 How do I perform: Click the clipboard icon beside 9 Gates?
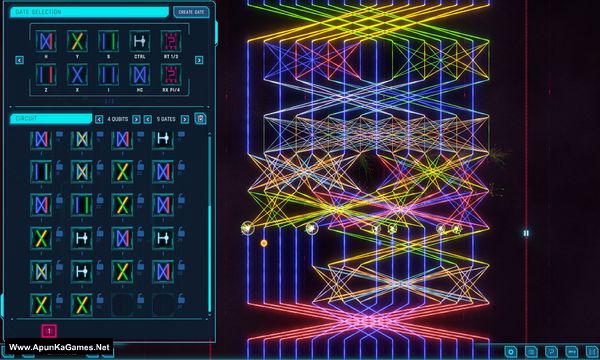[200, 119]
